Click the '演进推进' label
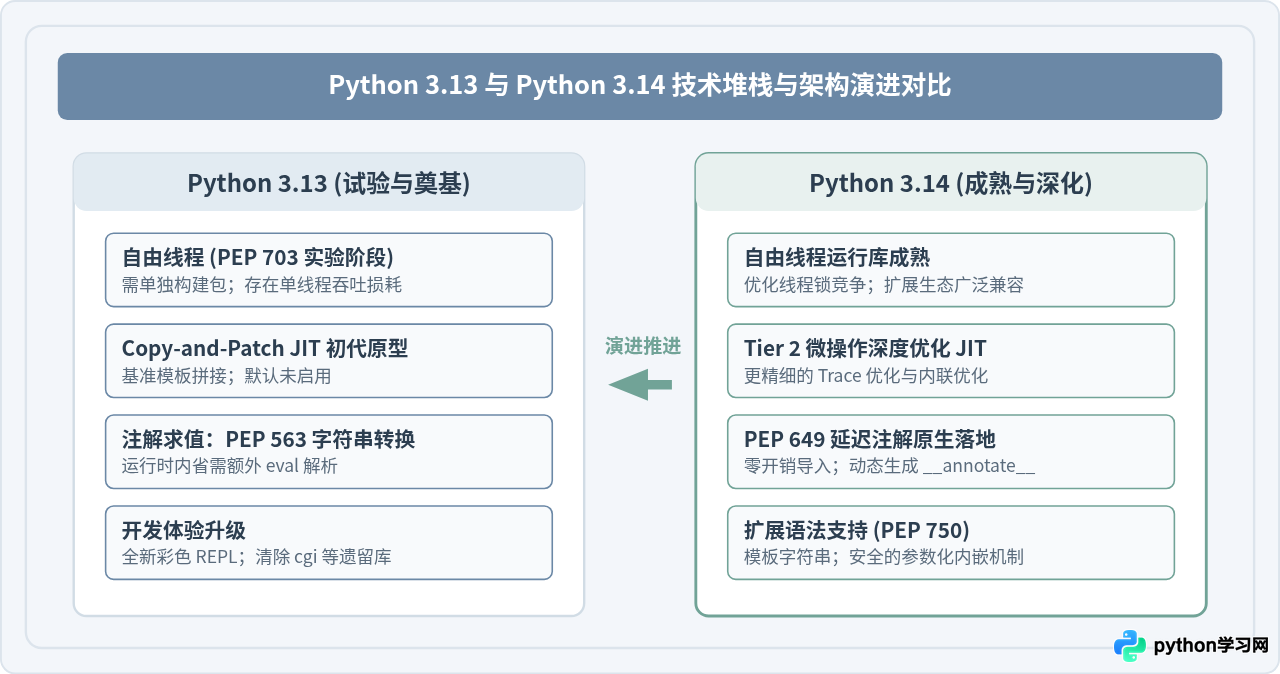The image size is (1280, 674). [x=642, y=346]
